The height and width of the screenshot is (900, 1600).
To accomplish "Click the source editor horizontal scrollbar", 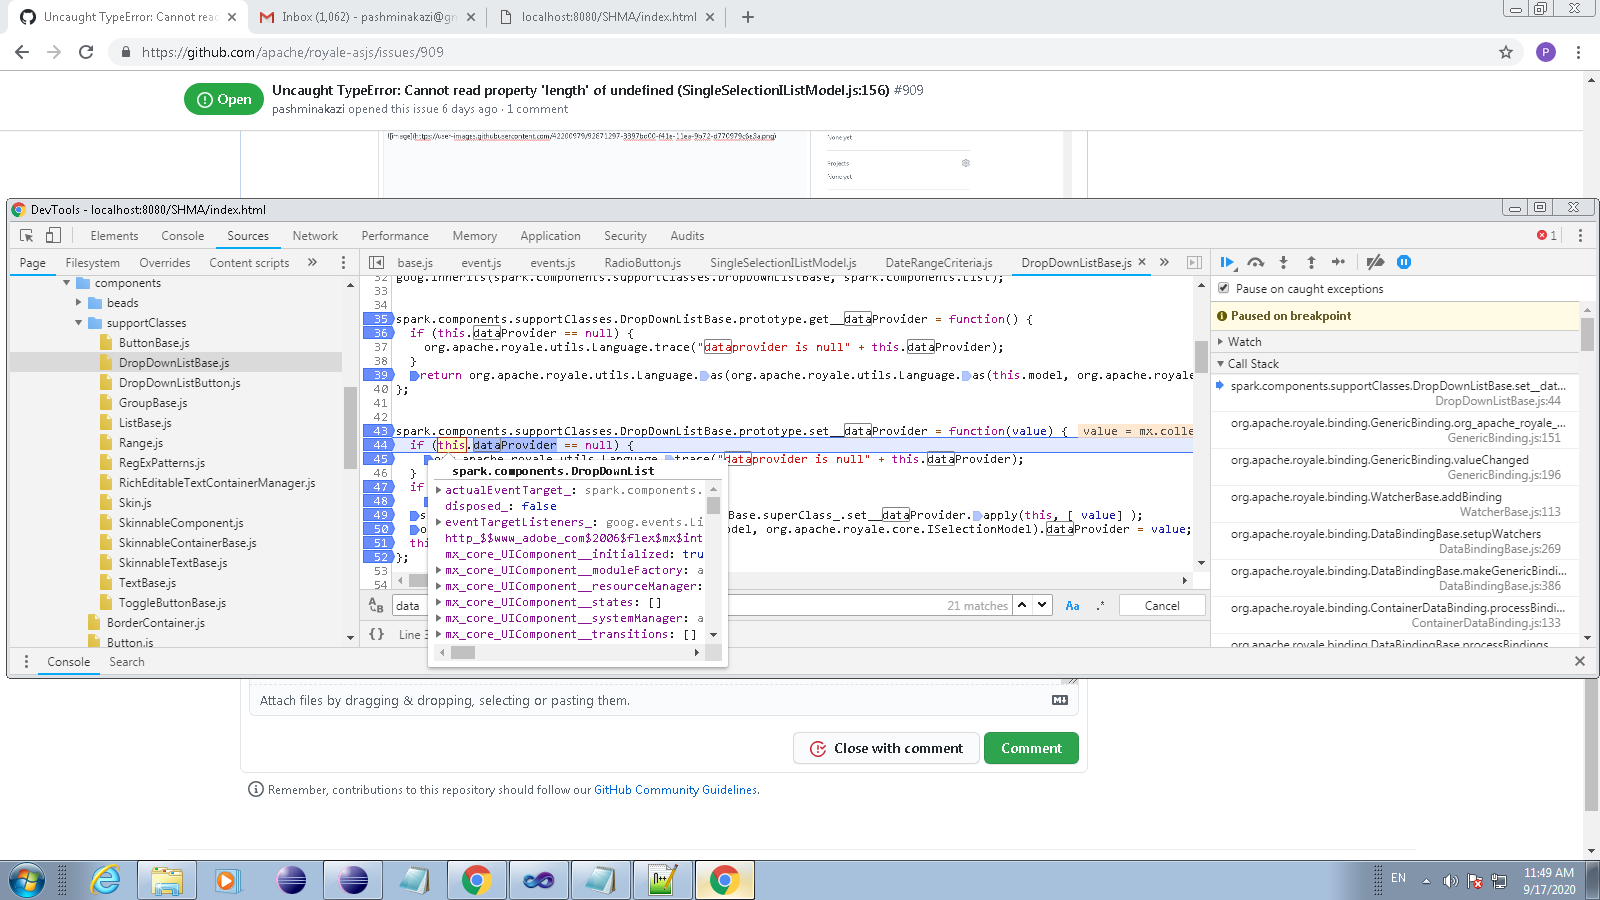I will point(792,580).
